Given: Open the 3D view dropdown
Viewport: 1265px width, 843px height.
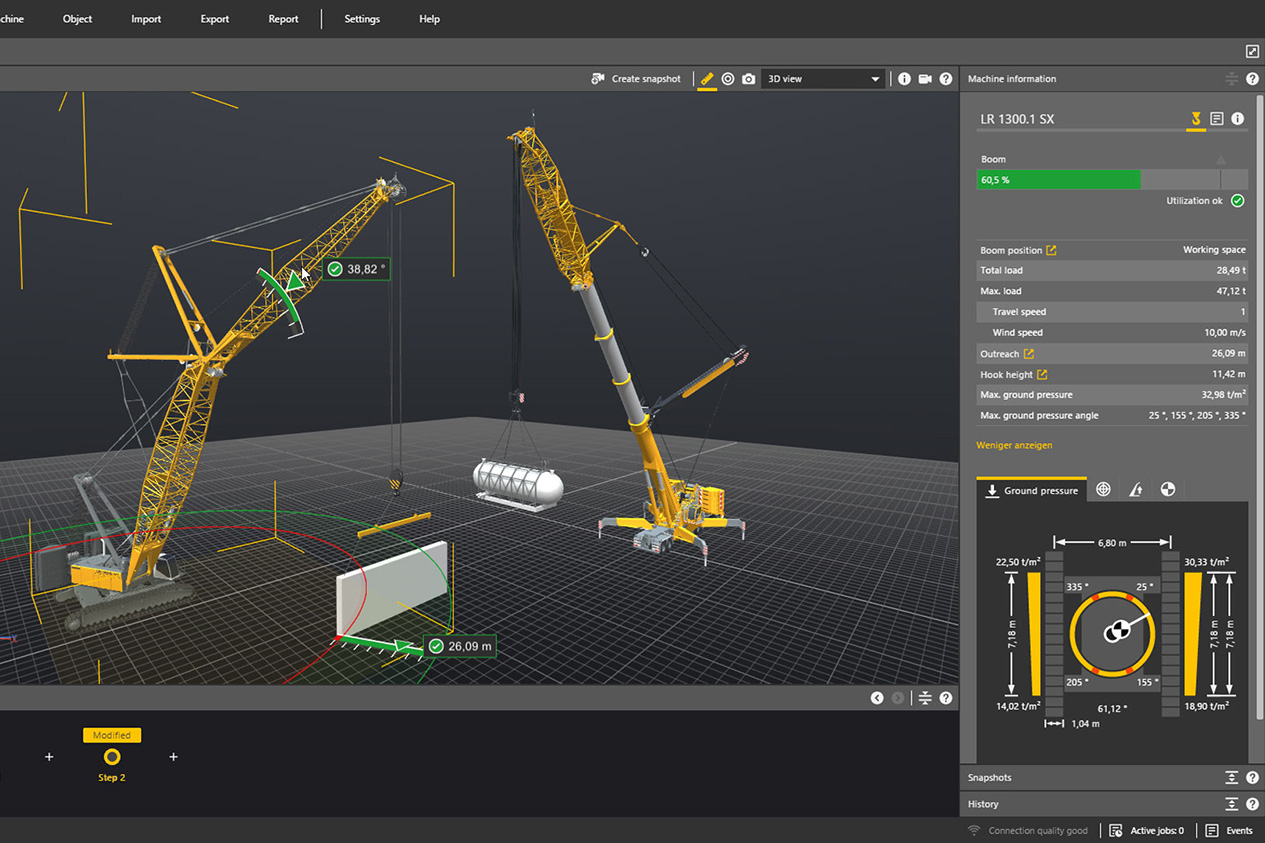Looking at the screenshot, I should coord(822,79).
